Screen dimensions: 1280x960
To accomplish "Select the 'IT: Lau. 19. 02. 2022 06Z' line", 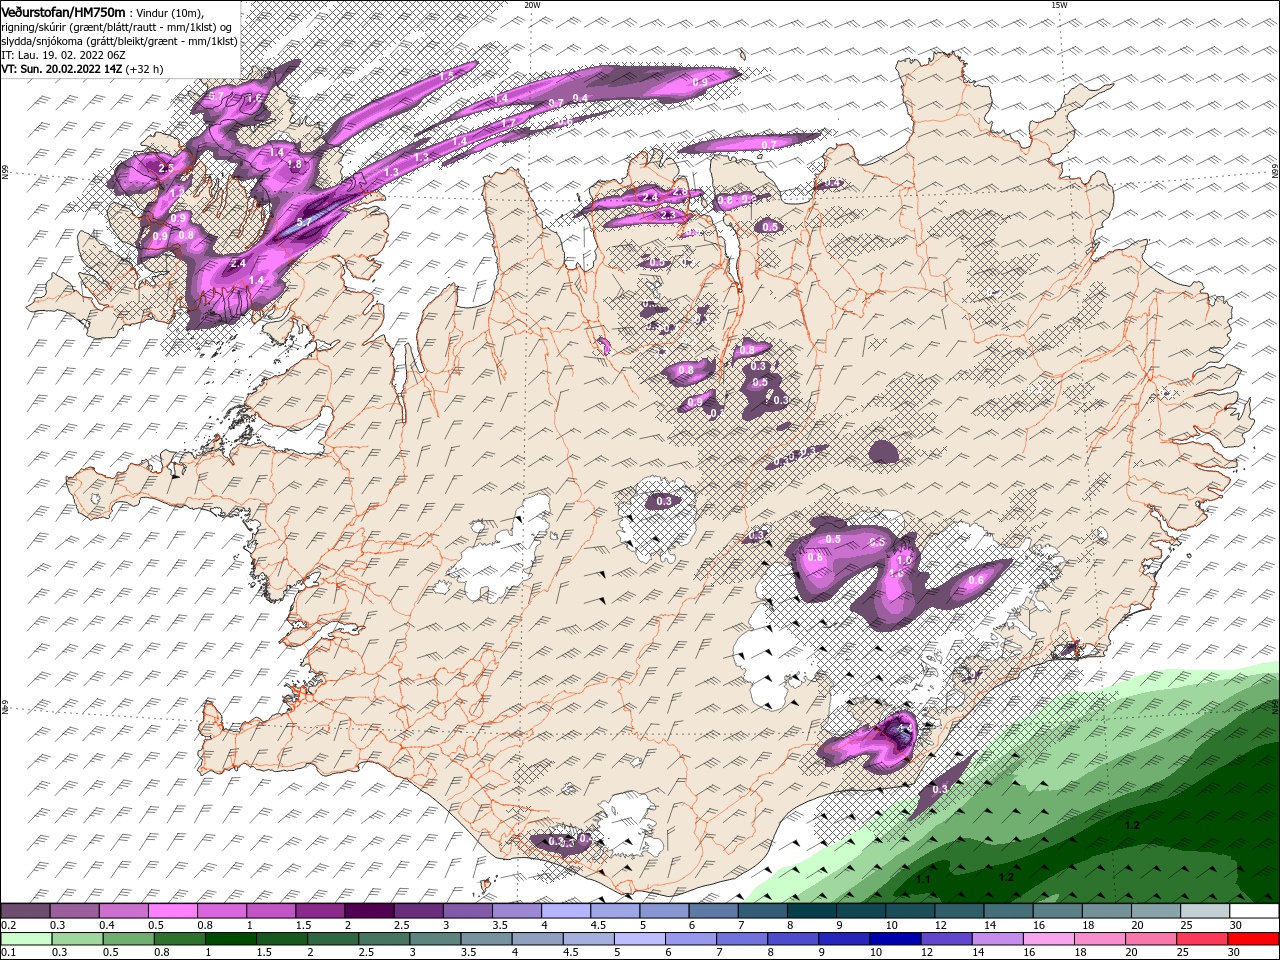I will click(63, 55).
